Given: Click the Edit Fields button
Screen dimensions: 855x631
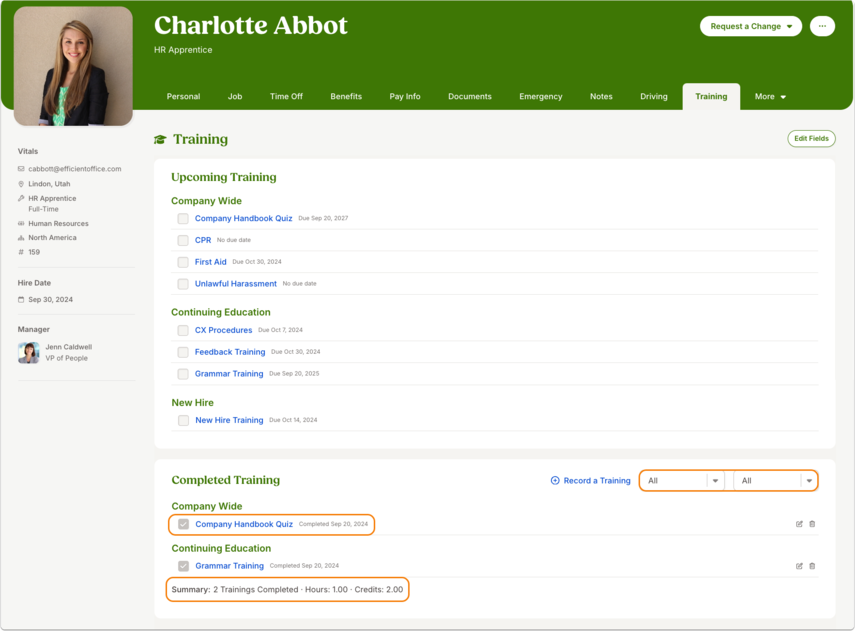Looking at the screenshot, I should pyautogui.click(x=811, y=139).
